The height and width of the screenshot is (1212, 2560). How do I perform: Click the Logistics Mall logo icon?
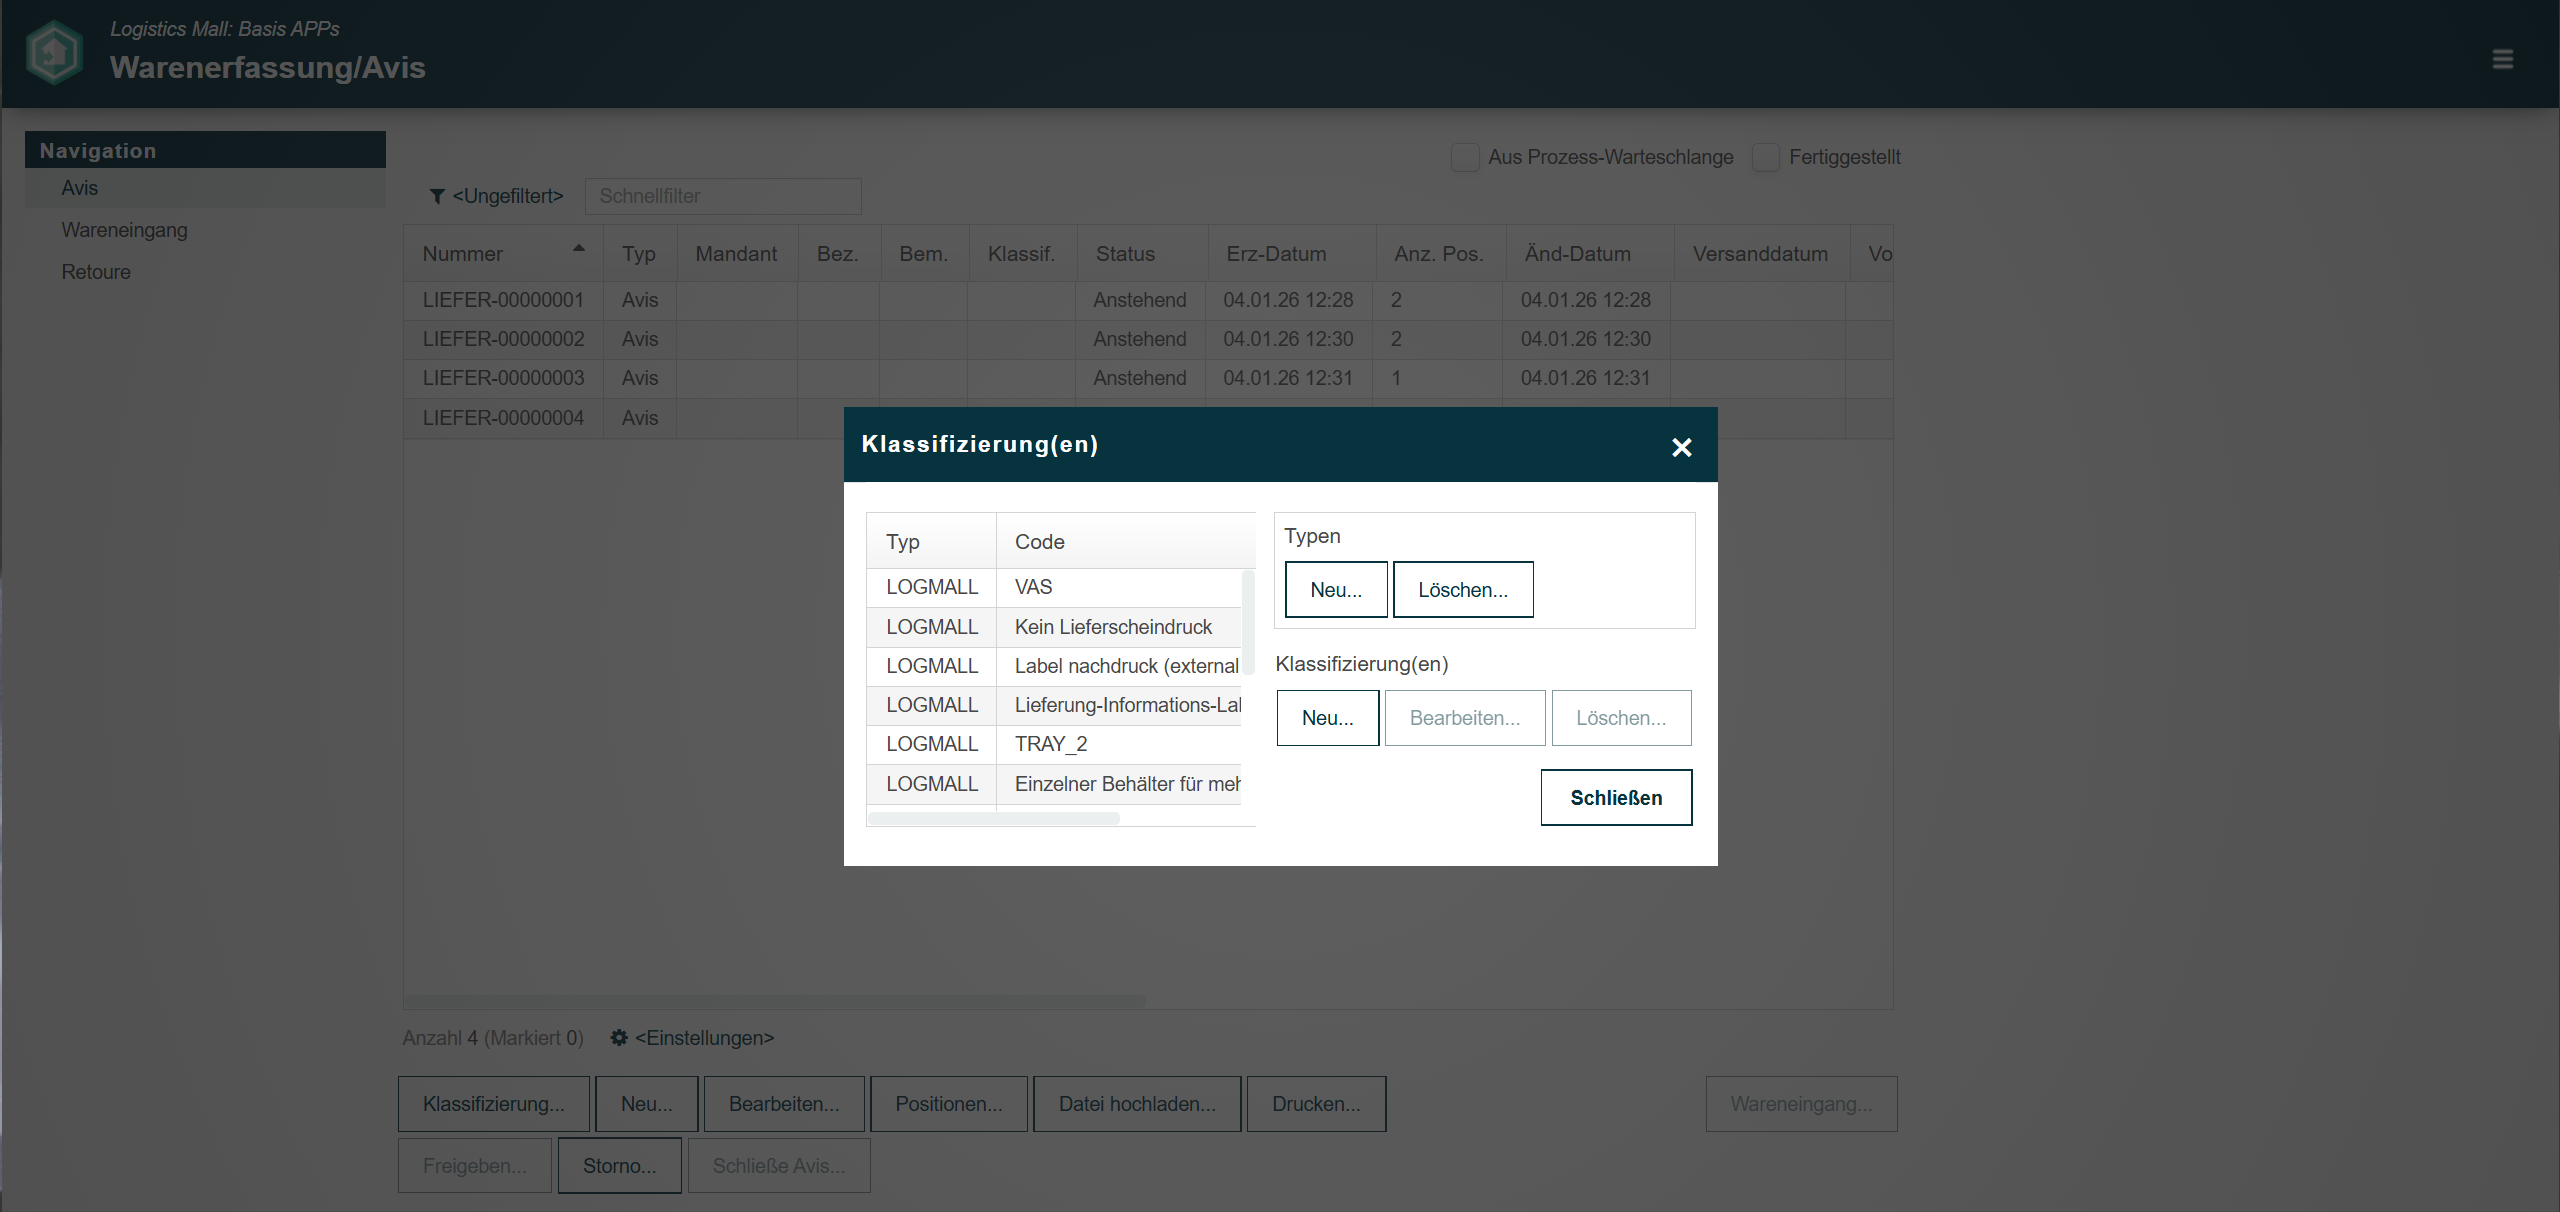54,52
